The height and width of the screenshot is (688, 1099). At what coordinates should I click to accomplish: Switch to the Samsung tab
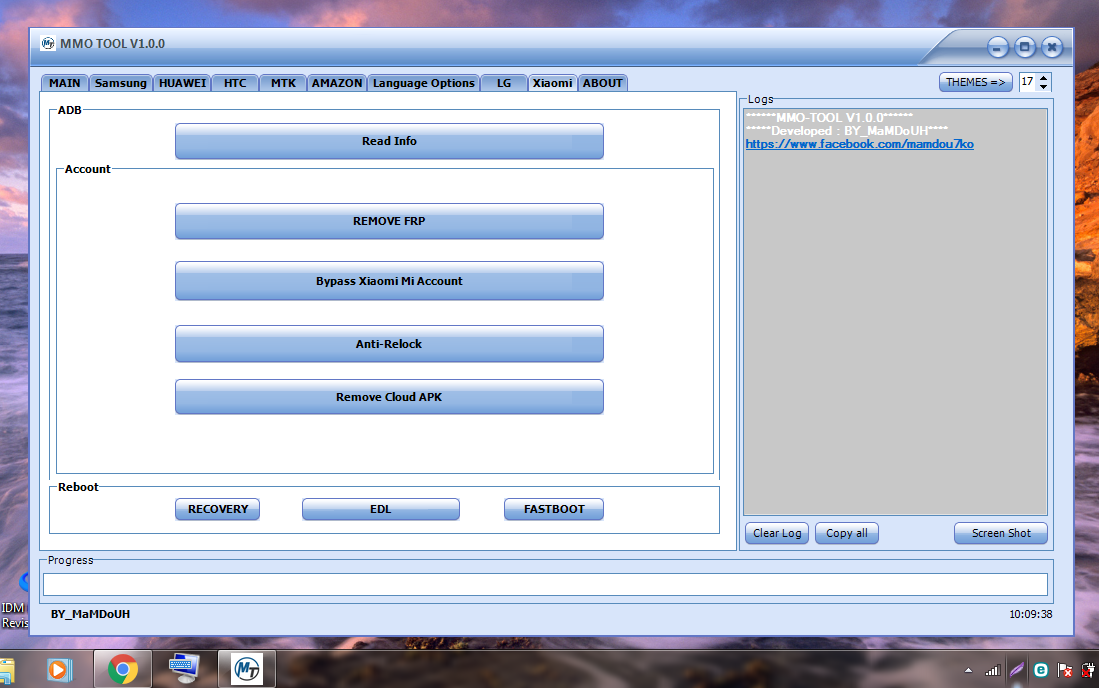(x=121, y=83)
